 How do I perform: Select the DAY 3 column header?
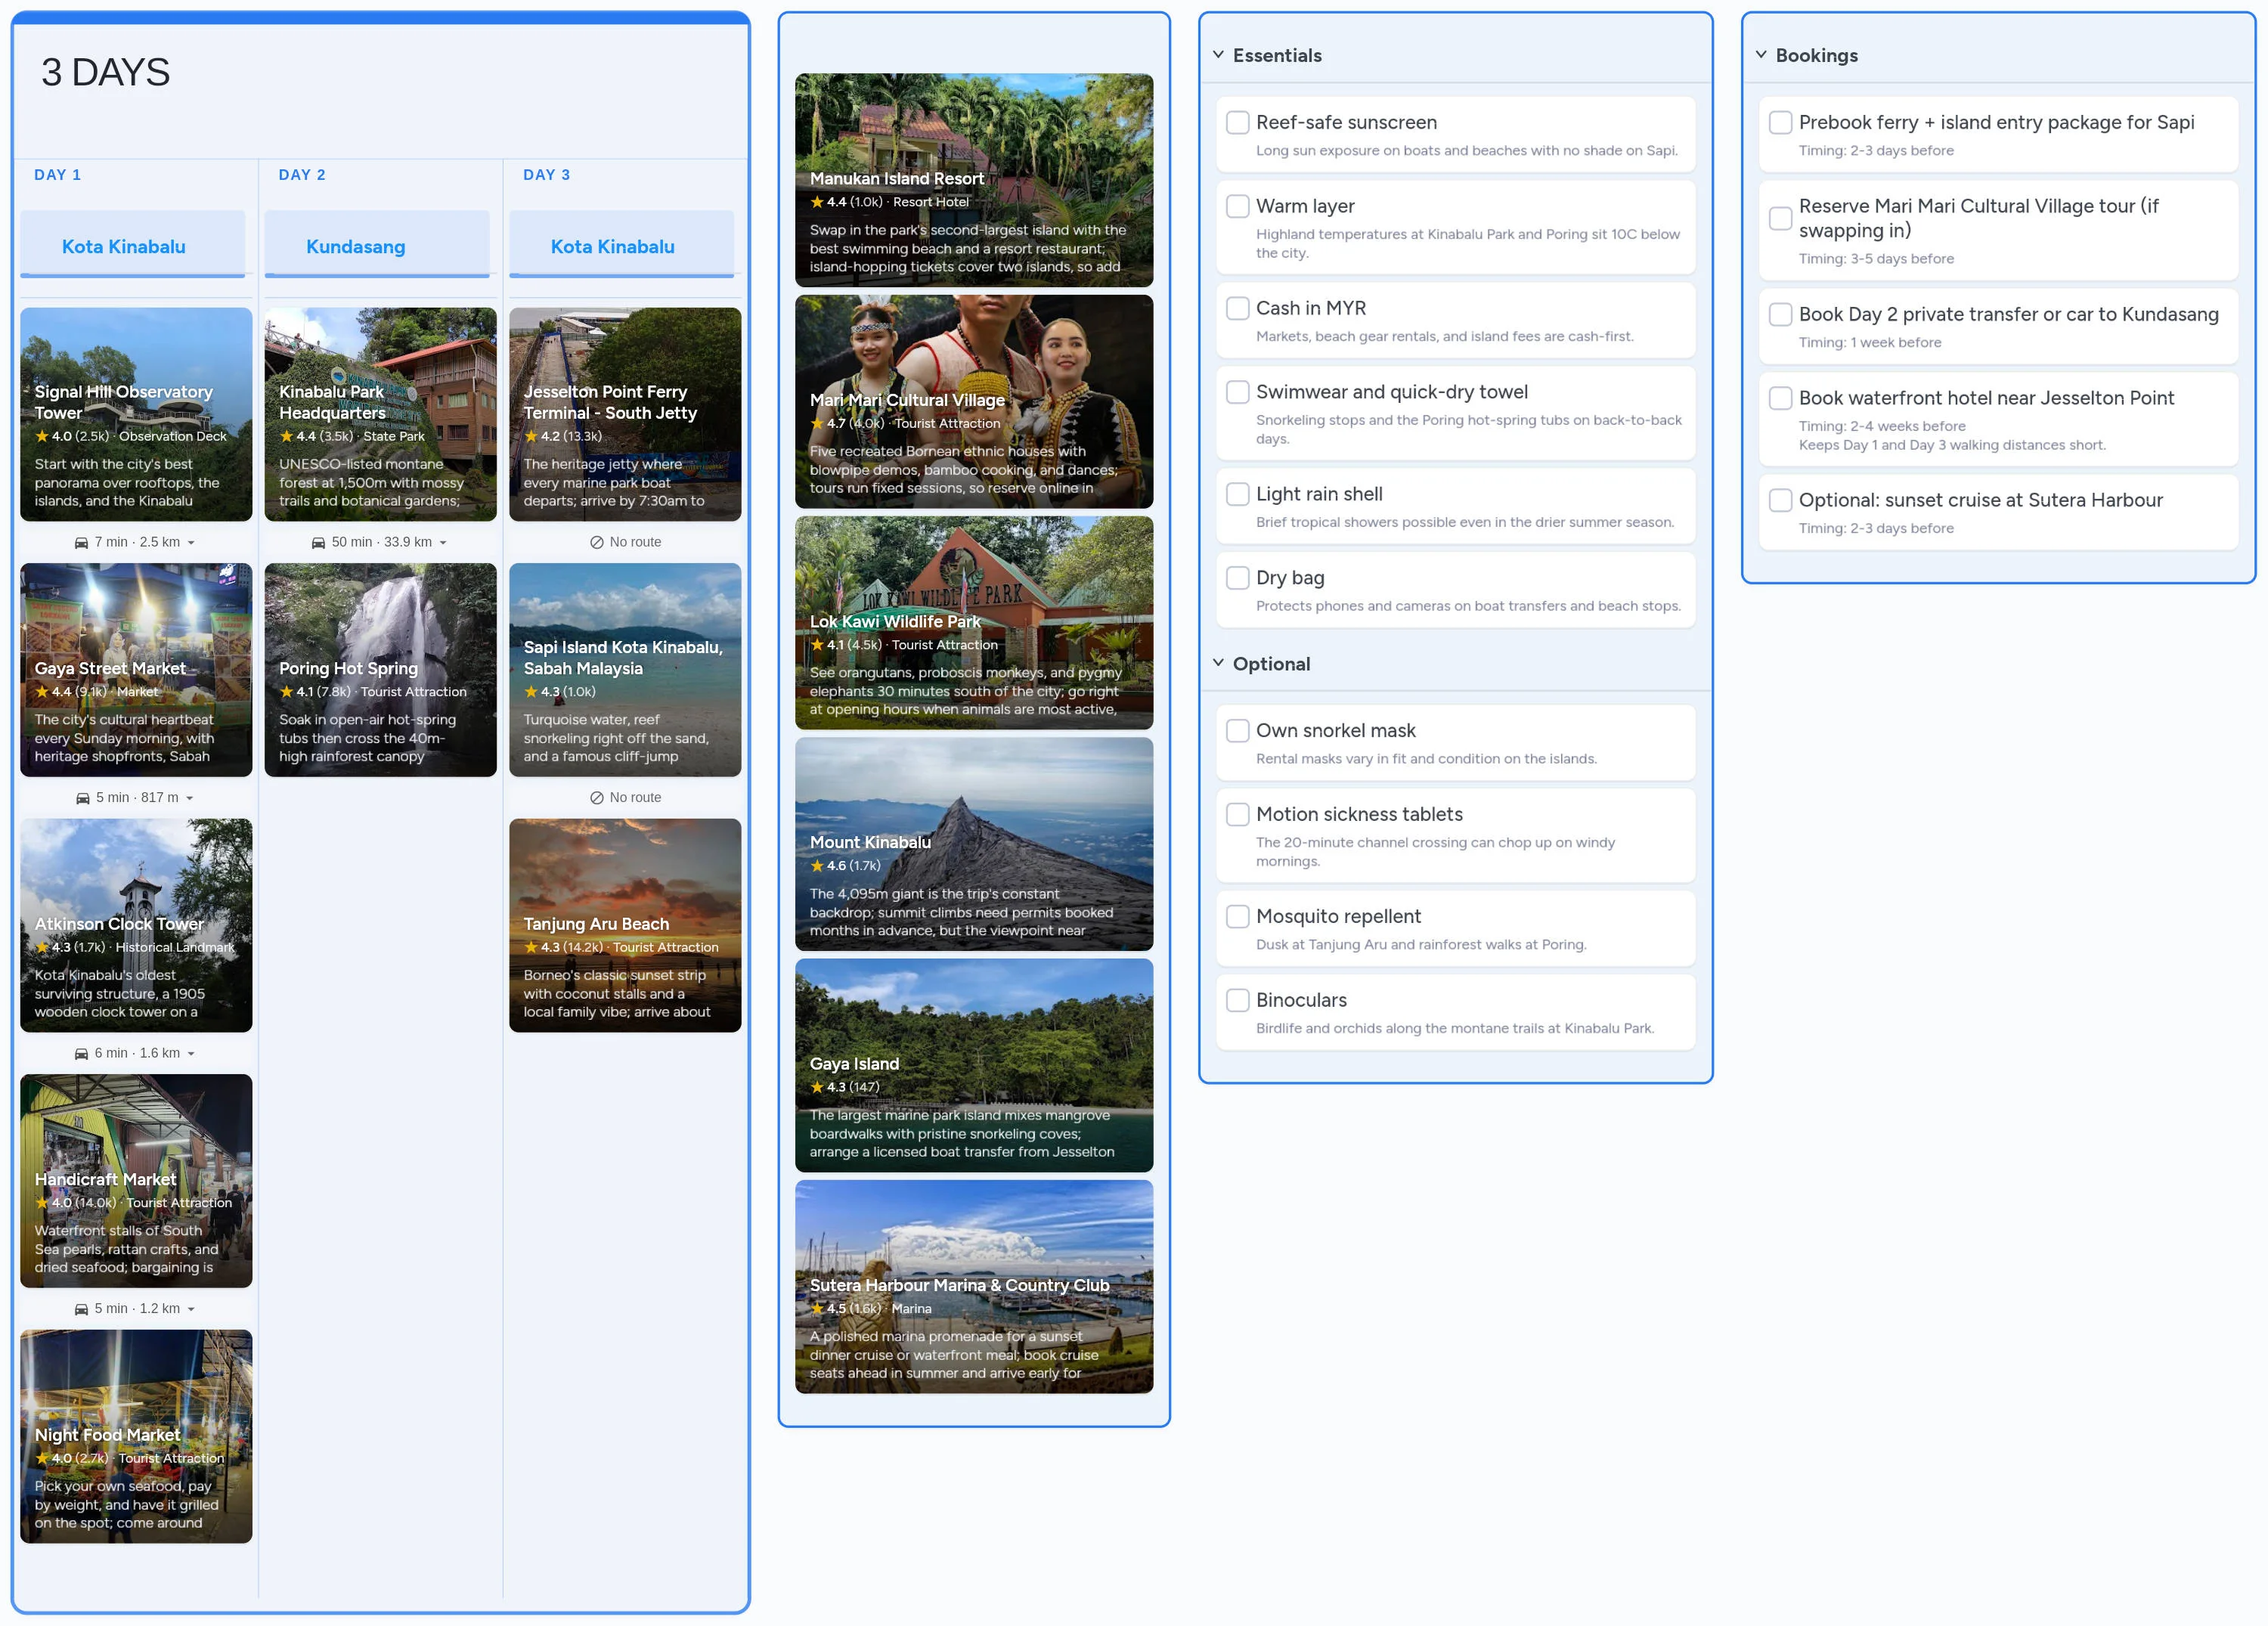[547, 175]
